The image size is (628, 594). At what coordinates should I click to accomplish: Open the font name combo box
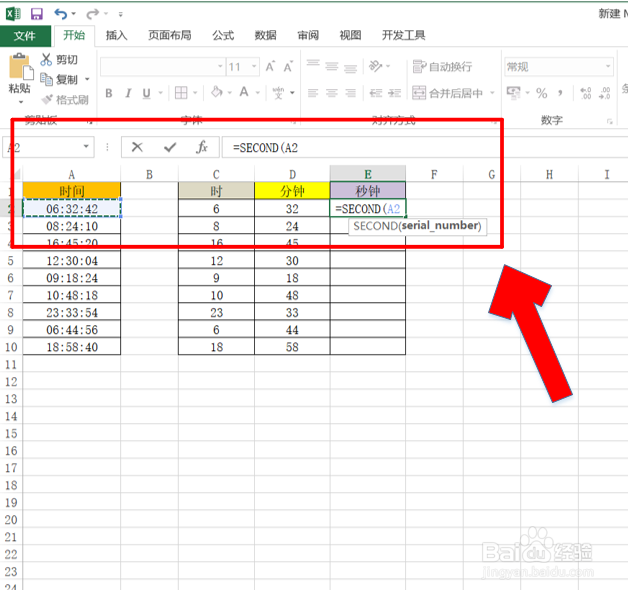(162, 66)
